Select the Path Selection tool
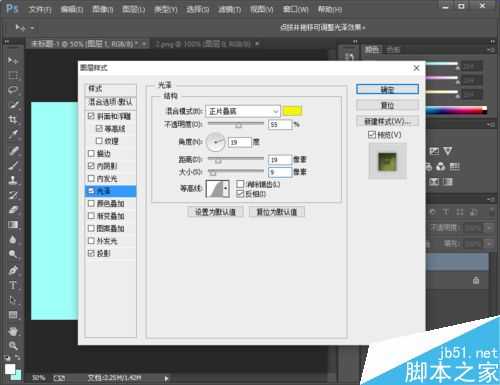Viewport: 500px width, 385px height. point(13,300)
